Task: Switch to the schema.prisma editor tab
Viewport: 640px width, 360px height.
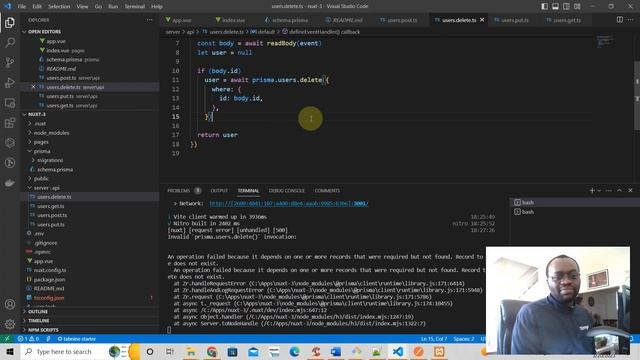Action: (x=290, y=20)
